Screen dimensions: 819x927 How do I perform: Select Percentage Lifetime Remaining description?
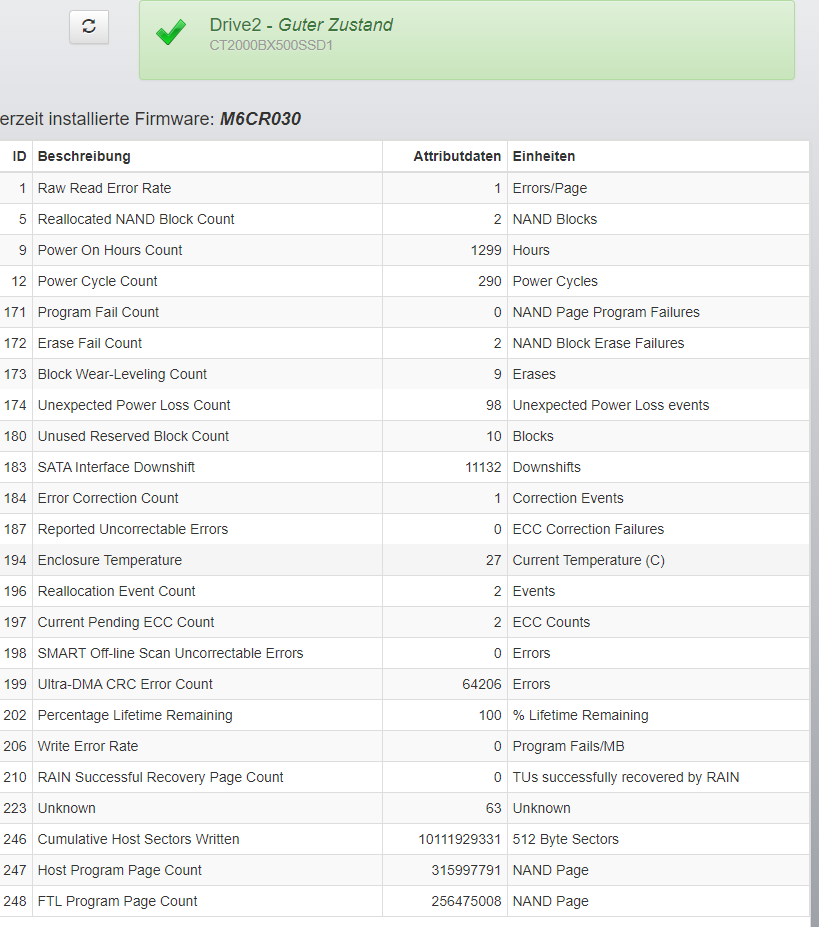click(x=135, y=715)
